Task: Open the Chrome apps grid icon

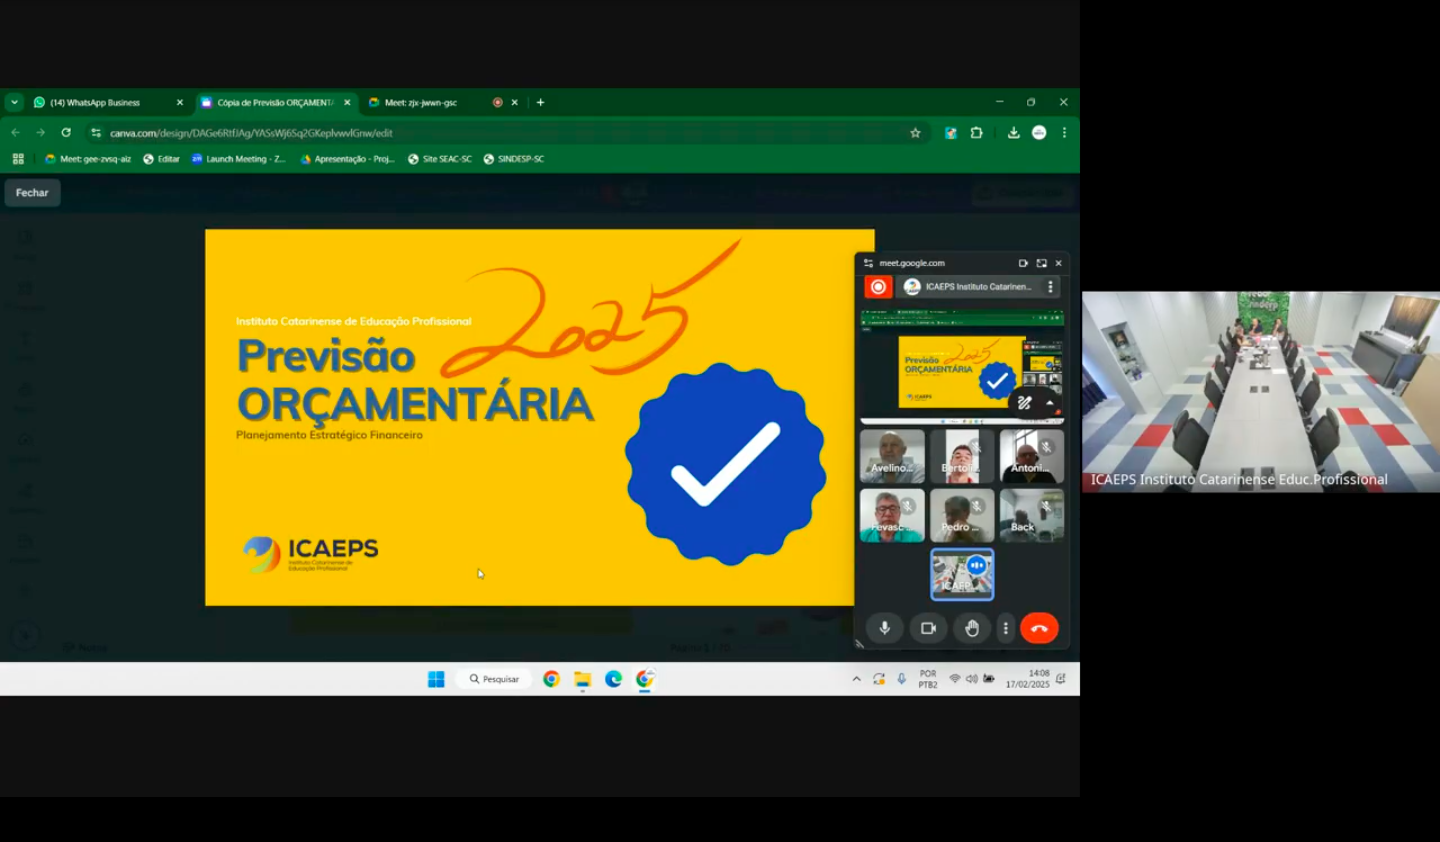Action: tap(18, 159)
